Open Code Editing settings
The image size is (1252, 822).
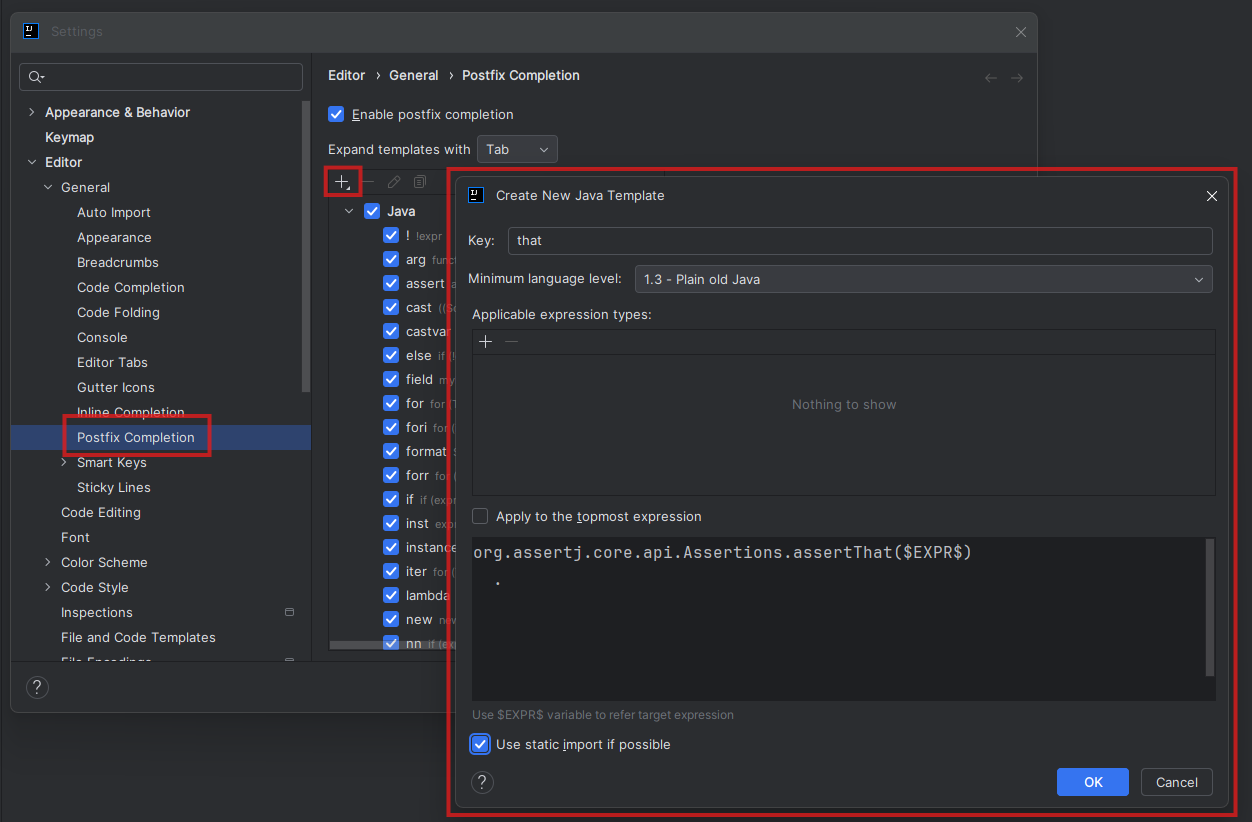[101, 512]
